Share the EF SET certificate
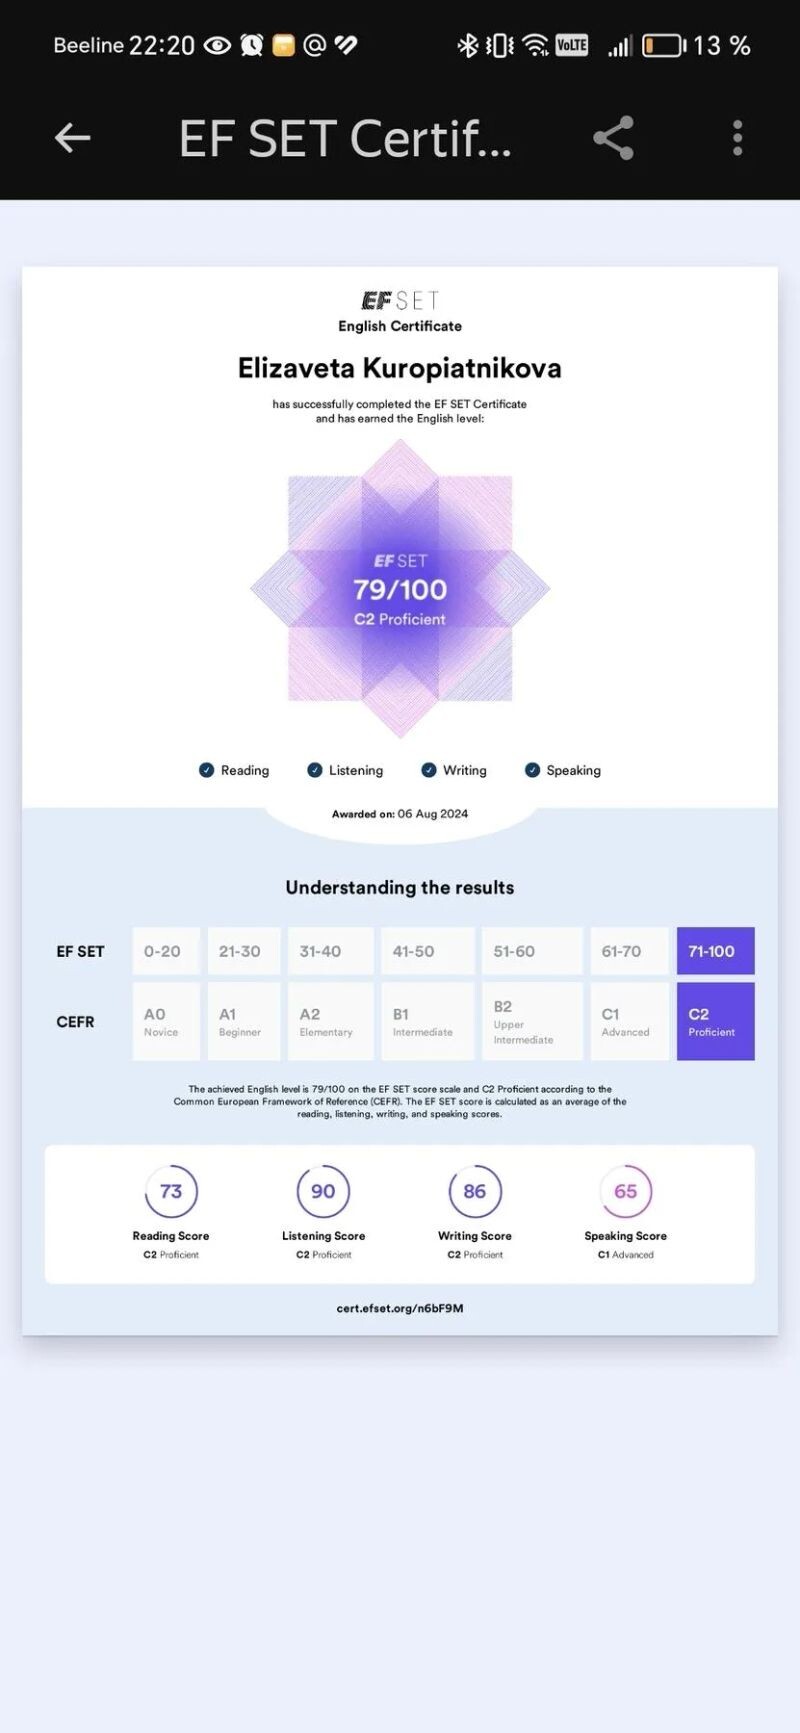Viewport: 800px width, 1733px height. 613,138
